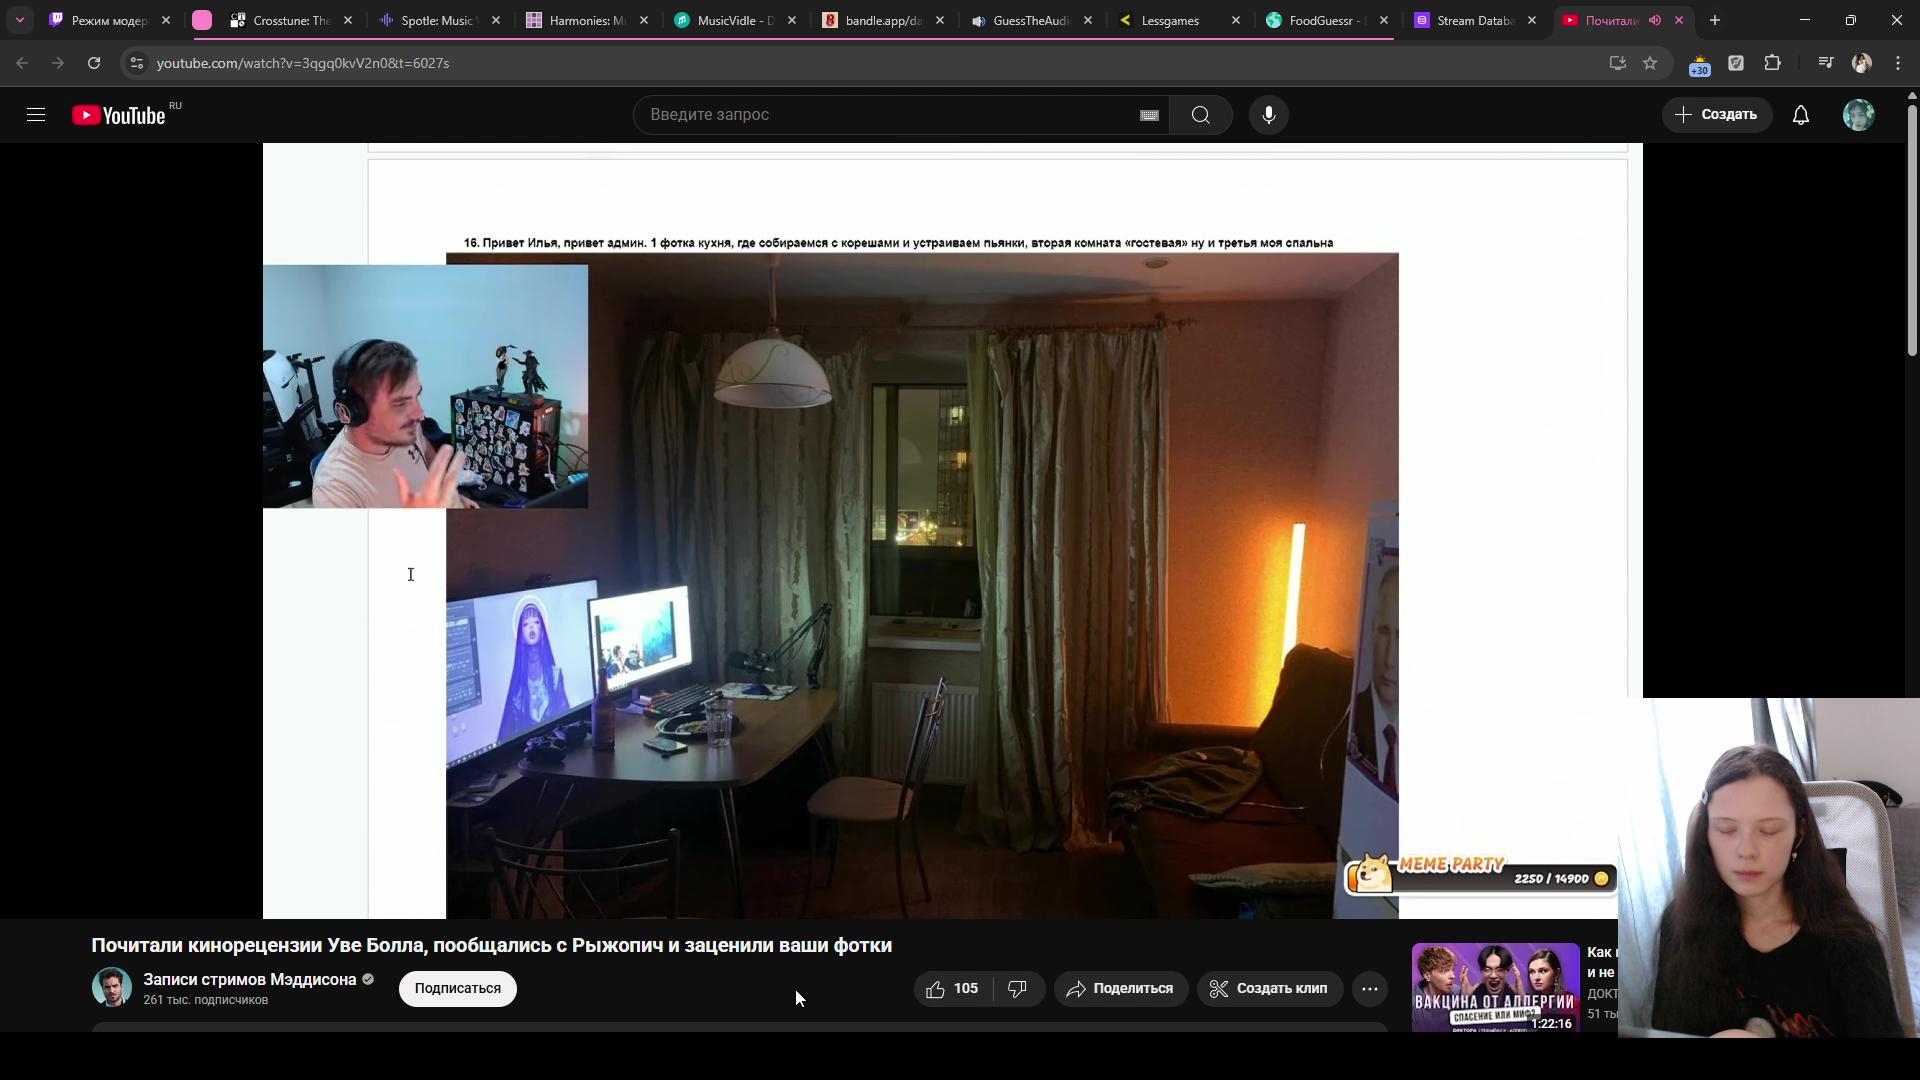
Task: Open the Создать клип clip button
Action: pos(1269,989)
